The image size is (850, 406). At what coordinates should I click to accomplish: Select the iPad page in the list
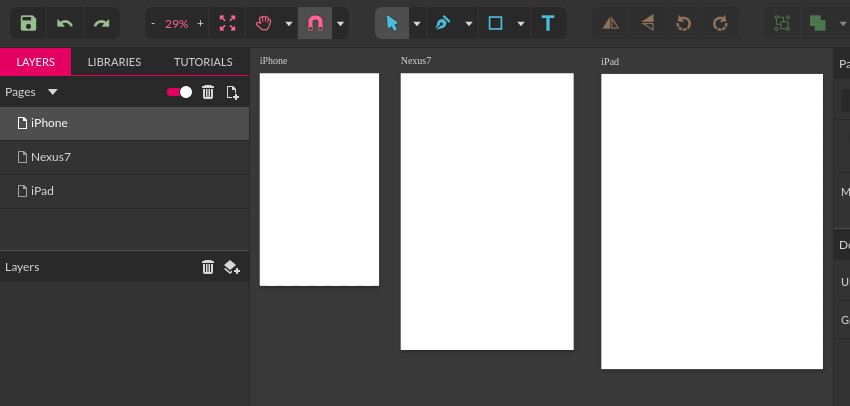pos(125,191)
